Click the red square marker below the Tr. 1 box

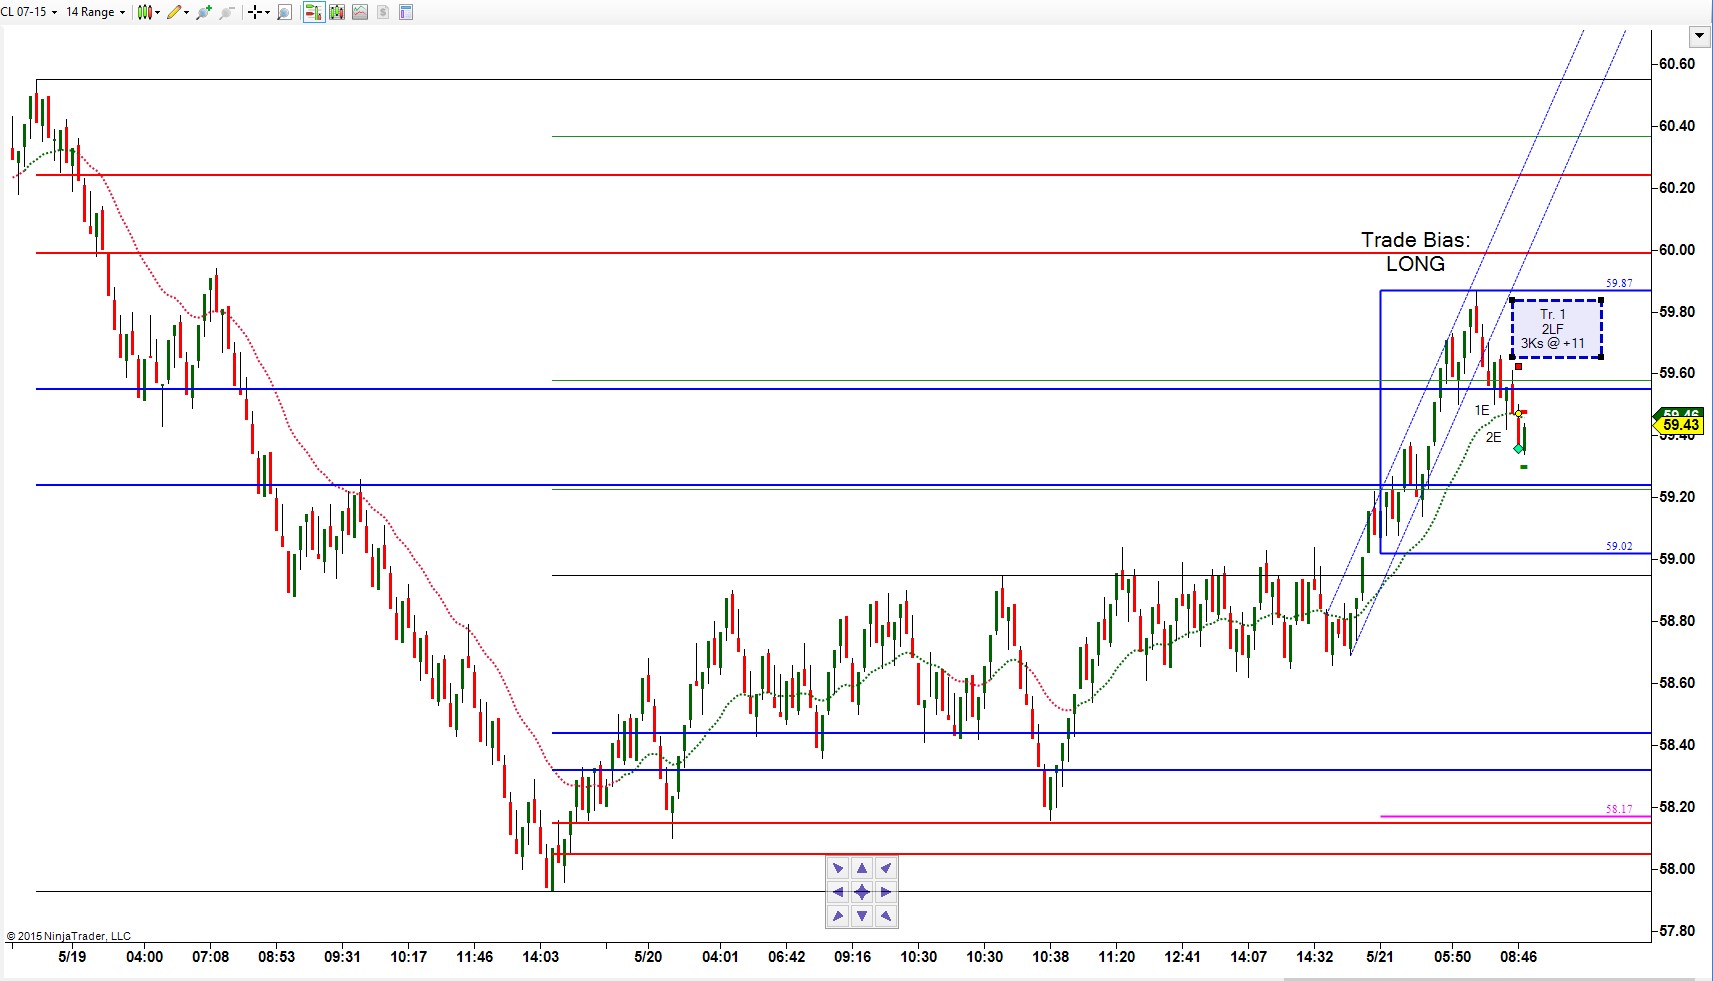[x=1518, y=367]
